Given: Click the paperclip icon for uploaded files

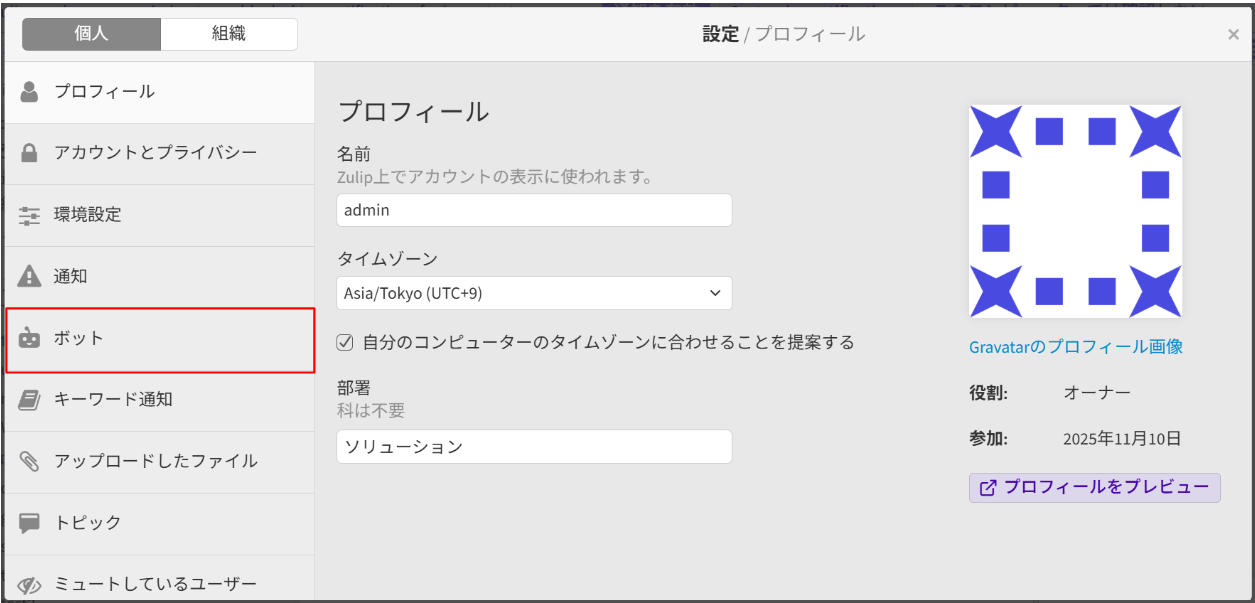Looking at the screenshot, I should point(30,462).
